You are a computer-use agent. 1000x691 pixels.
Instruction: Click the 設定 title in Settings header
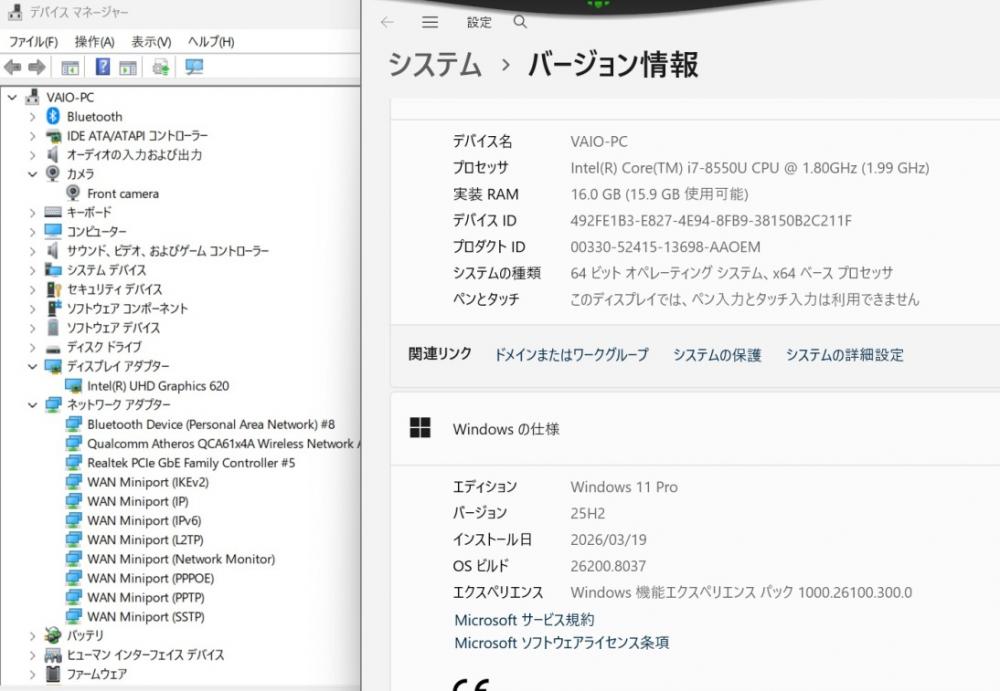point(479,22)
